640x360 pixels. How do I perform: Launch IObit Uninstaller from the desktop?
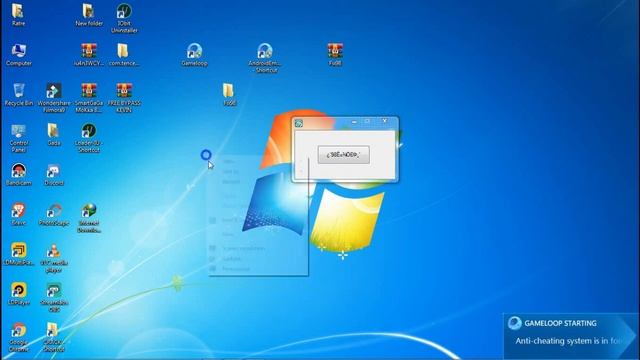click(x=124, y=18)
